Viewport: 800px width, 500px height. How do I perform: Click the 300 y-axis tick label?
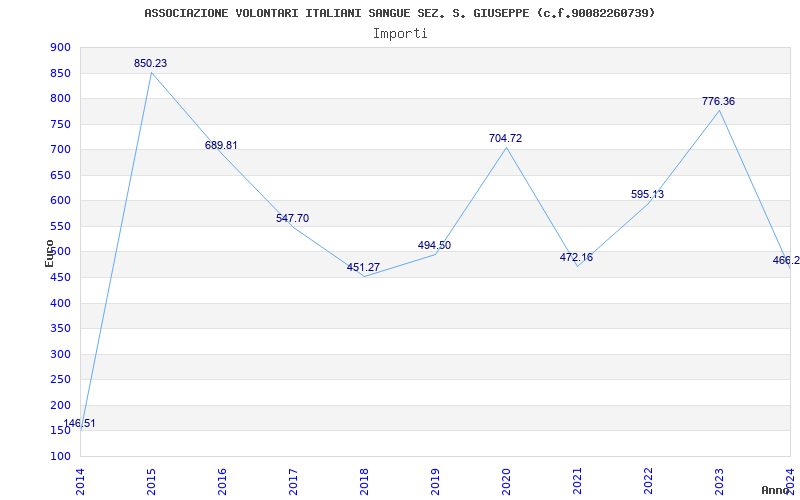pyautogui.click(x=60, y=354)
